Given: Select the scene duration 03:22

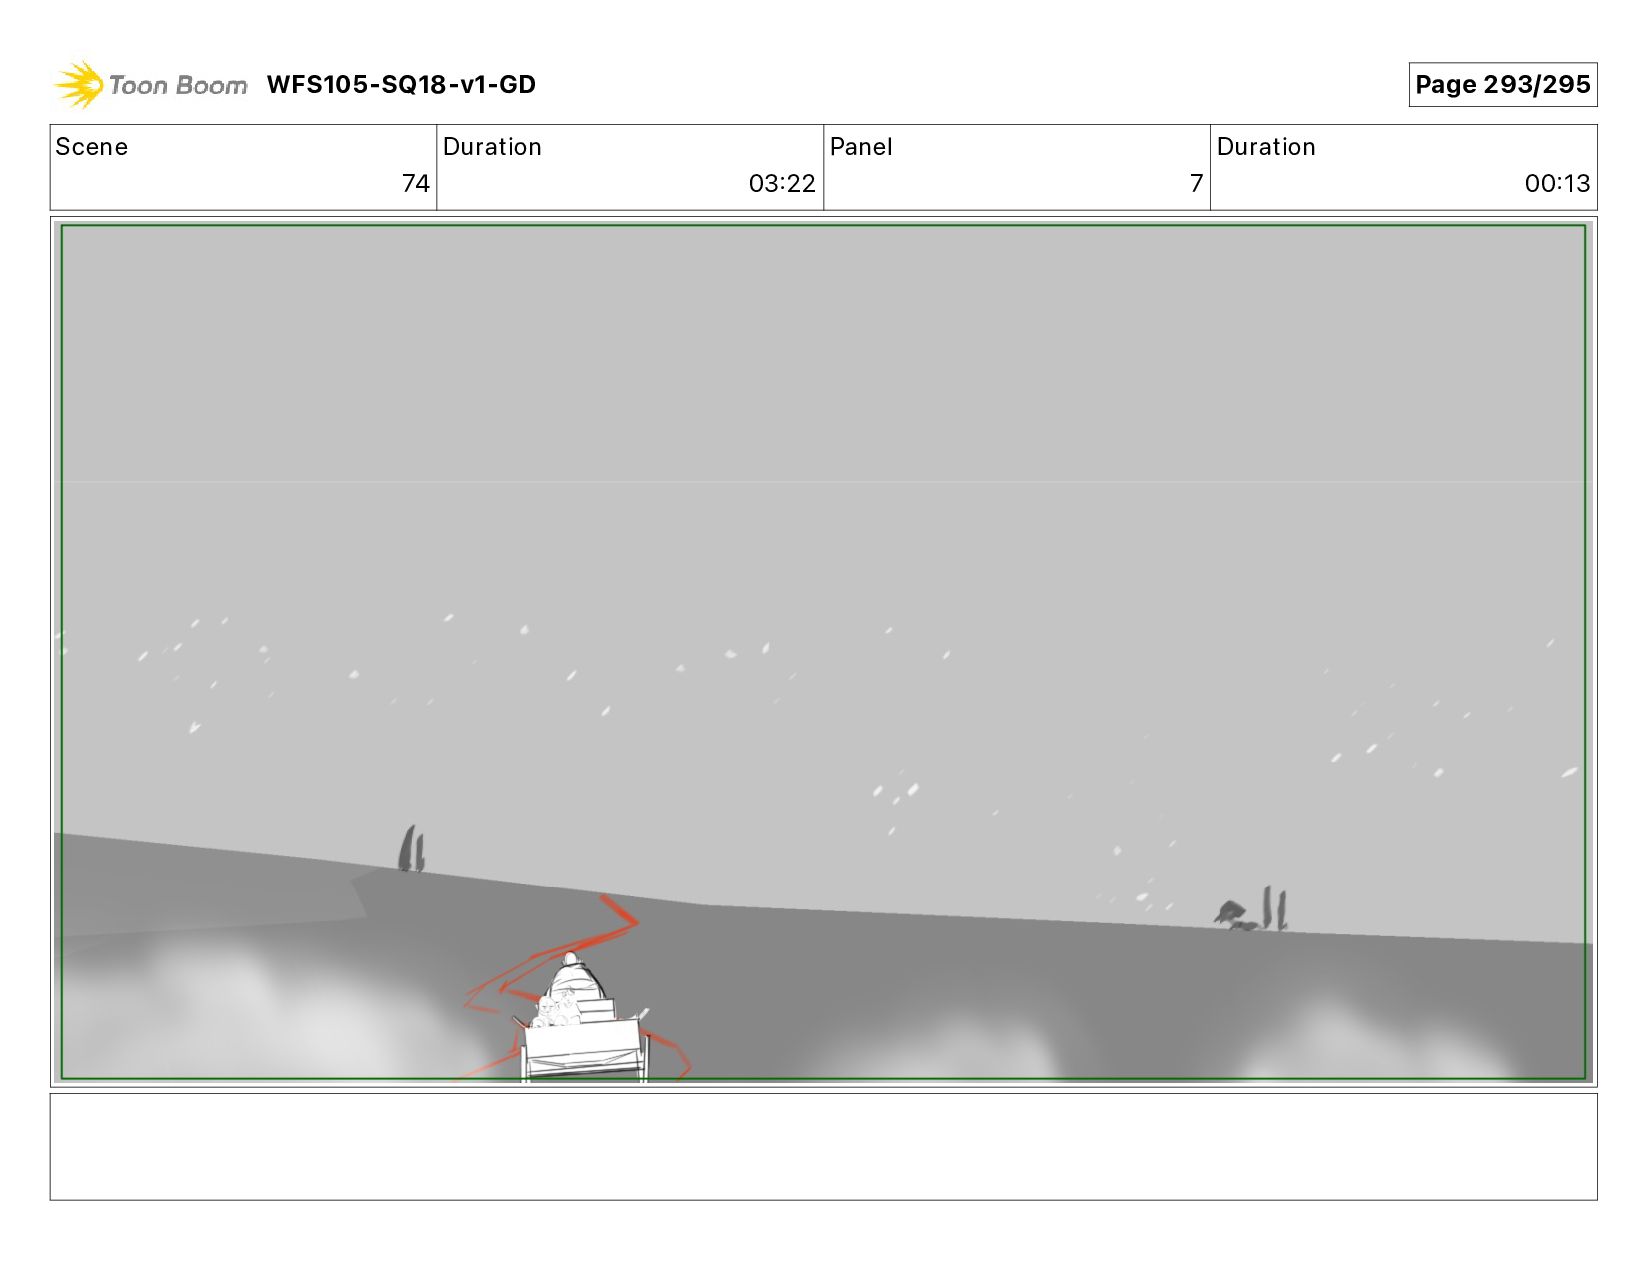Looking at the screenshot, I should click(782, 184).
